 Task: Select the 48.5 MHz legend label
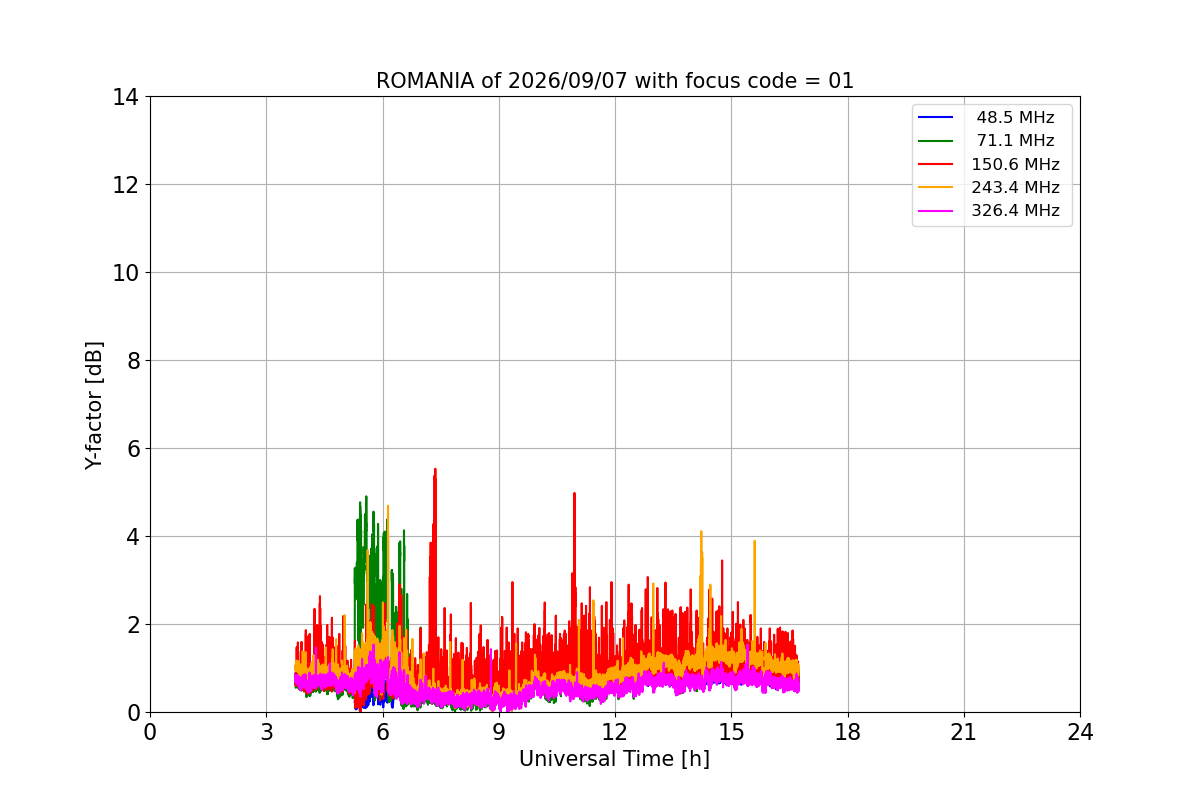click(1015, 118)
